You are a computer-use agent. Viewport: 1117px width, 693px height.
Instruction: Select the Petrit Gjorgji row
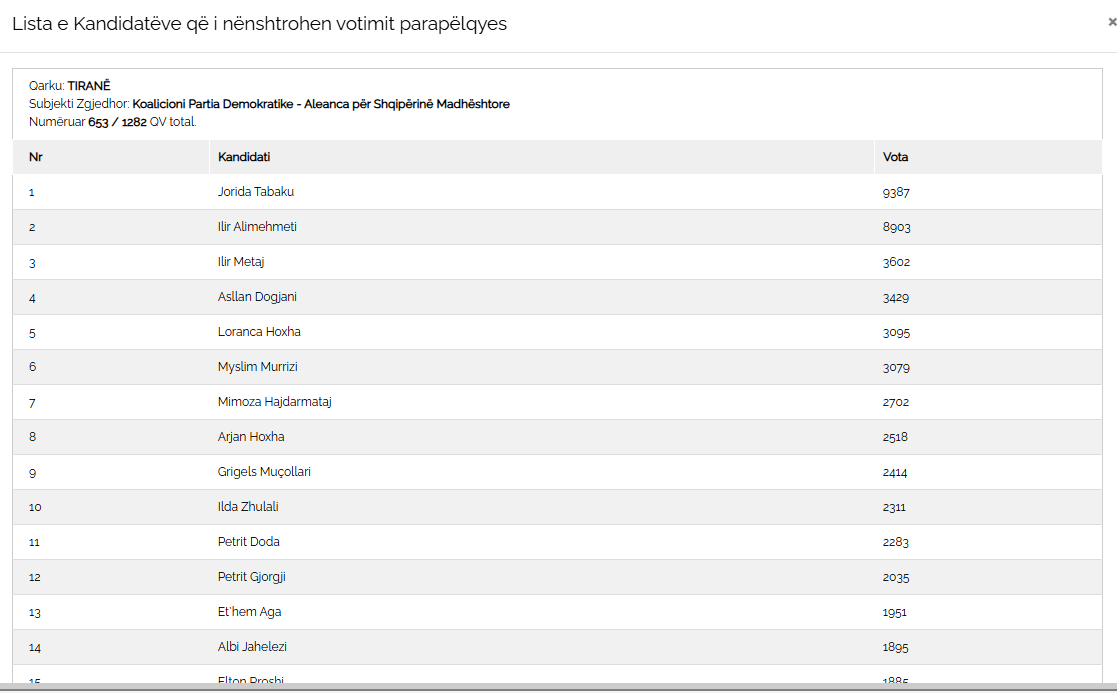252,577
